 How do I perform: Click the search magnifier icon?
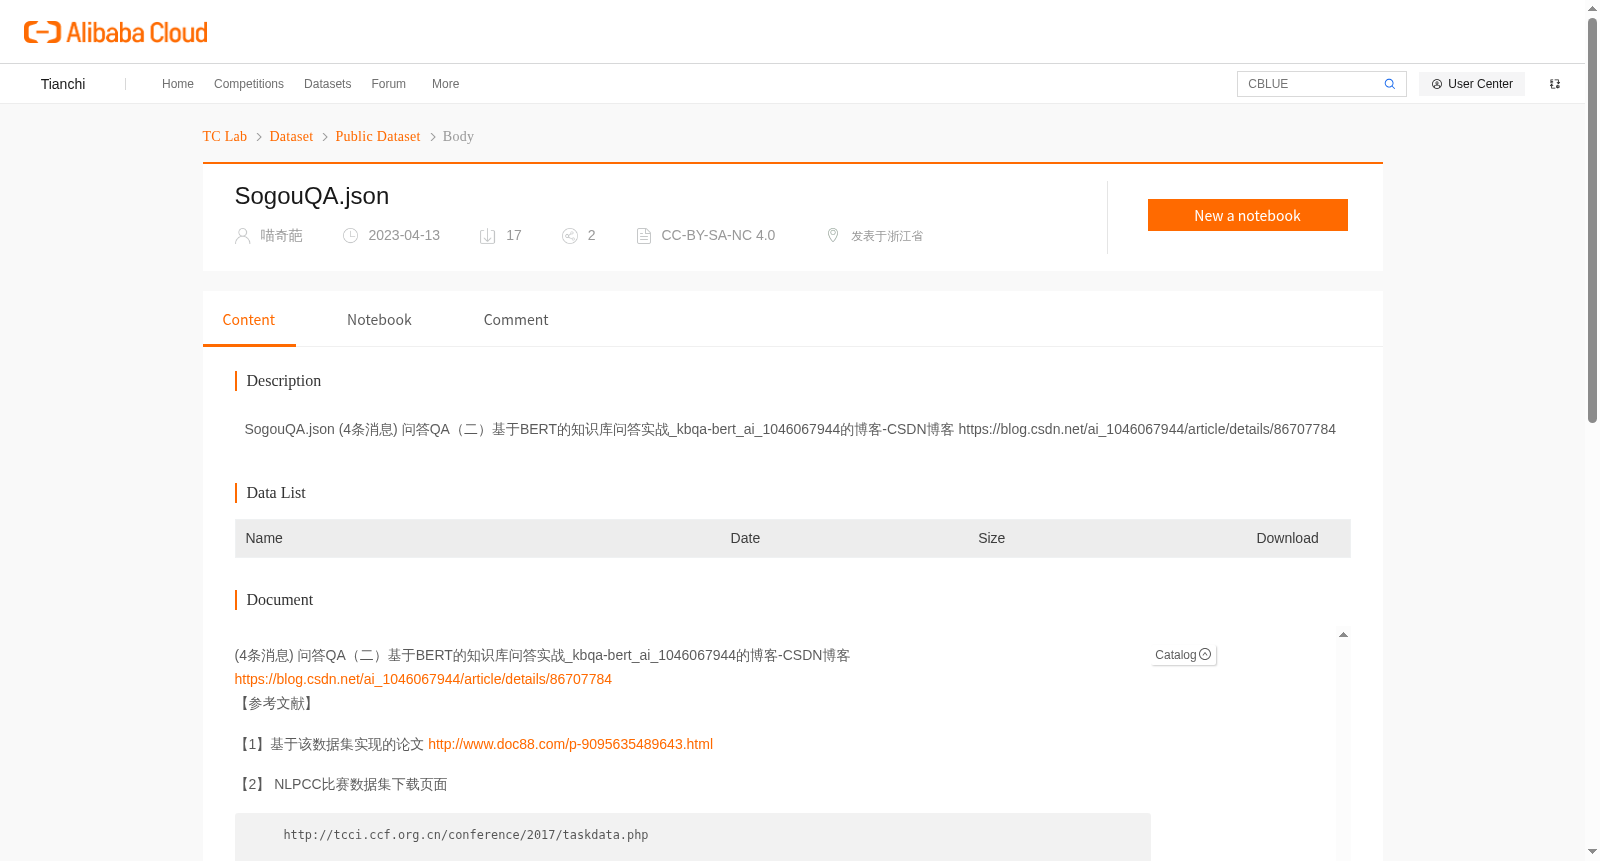[x=1389, y=84]
